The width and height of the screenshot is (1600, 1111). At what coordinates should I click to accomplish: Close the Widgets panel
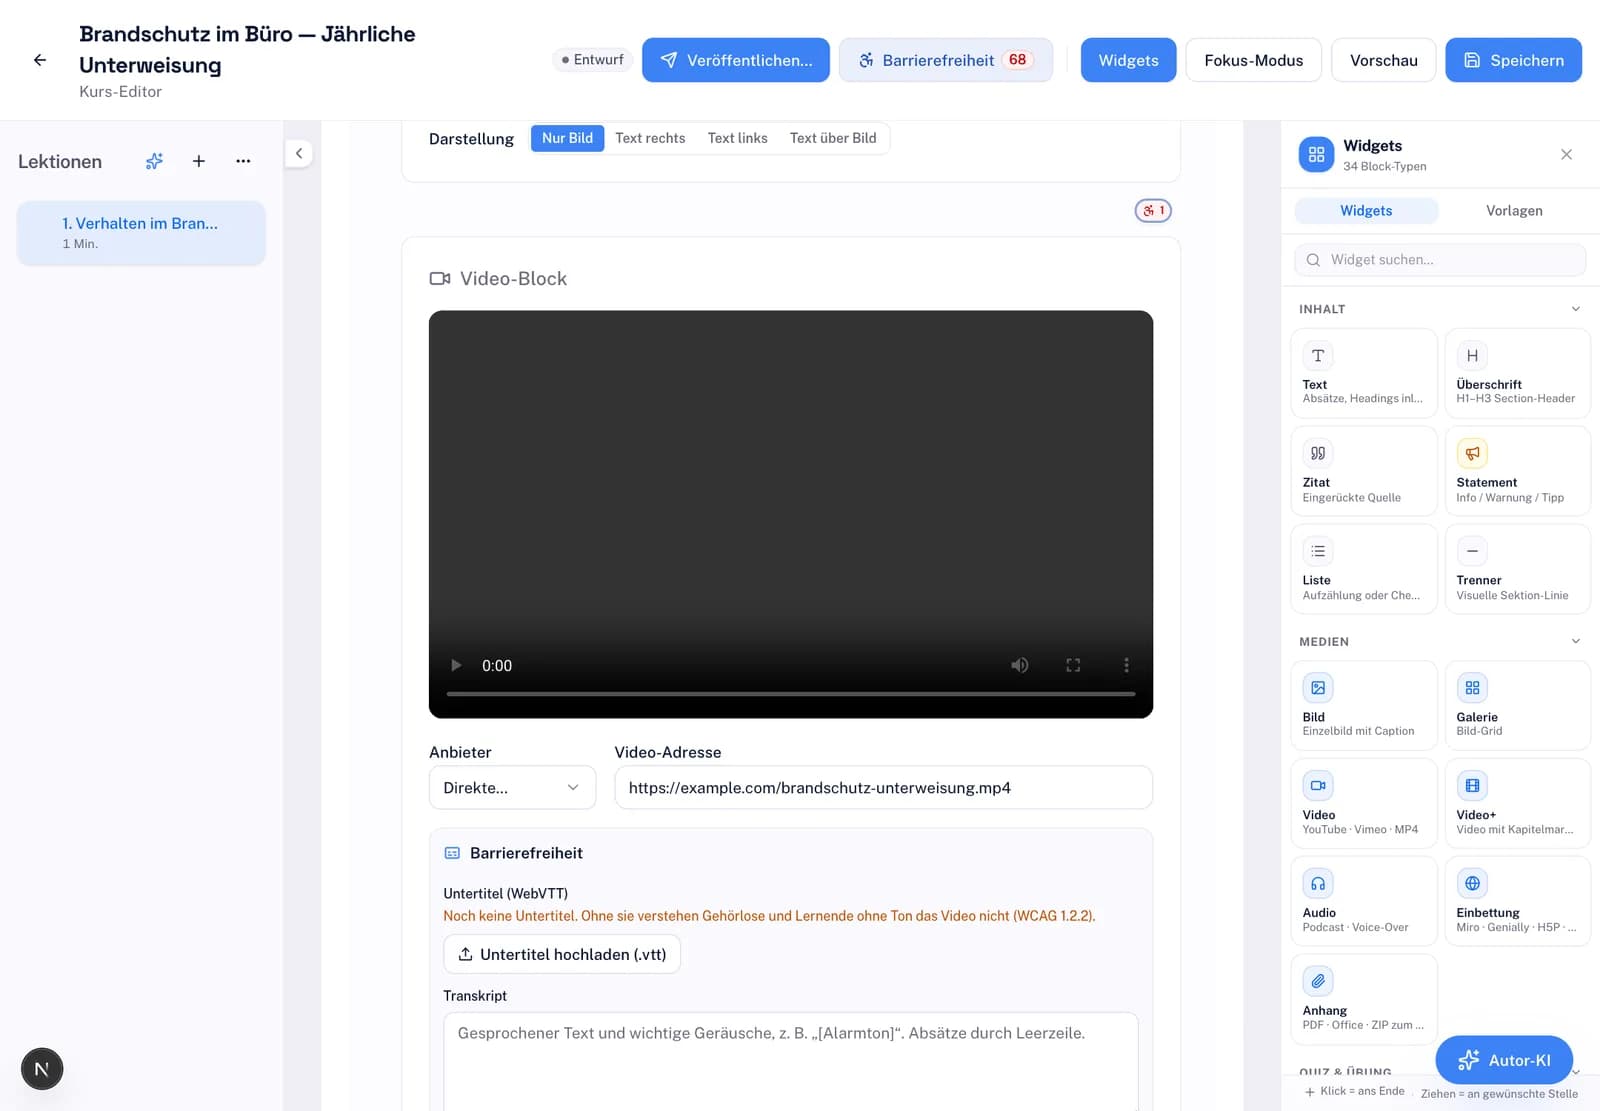(x=1566, y=154)
